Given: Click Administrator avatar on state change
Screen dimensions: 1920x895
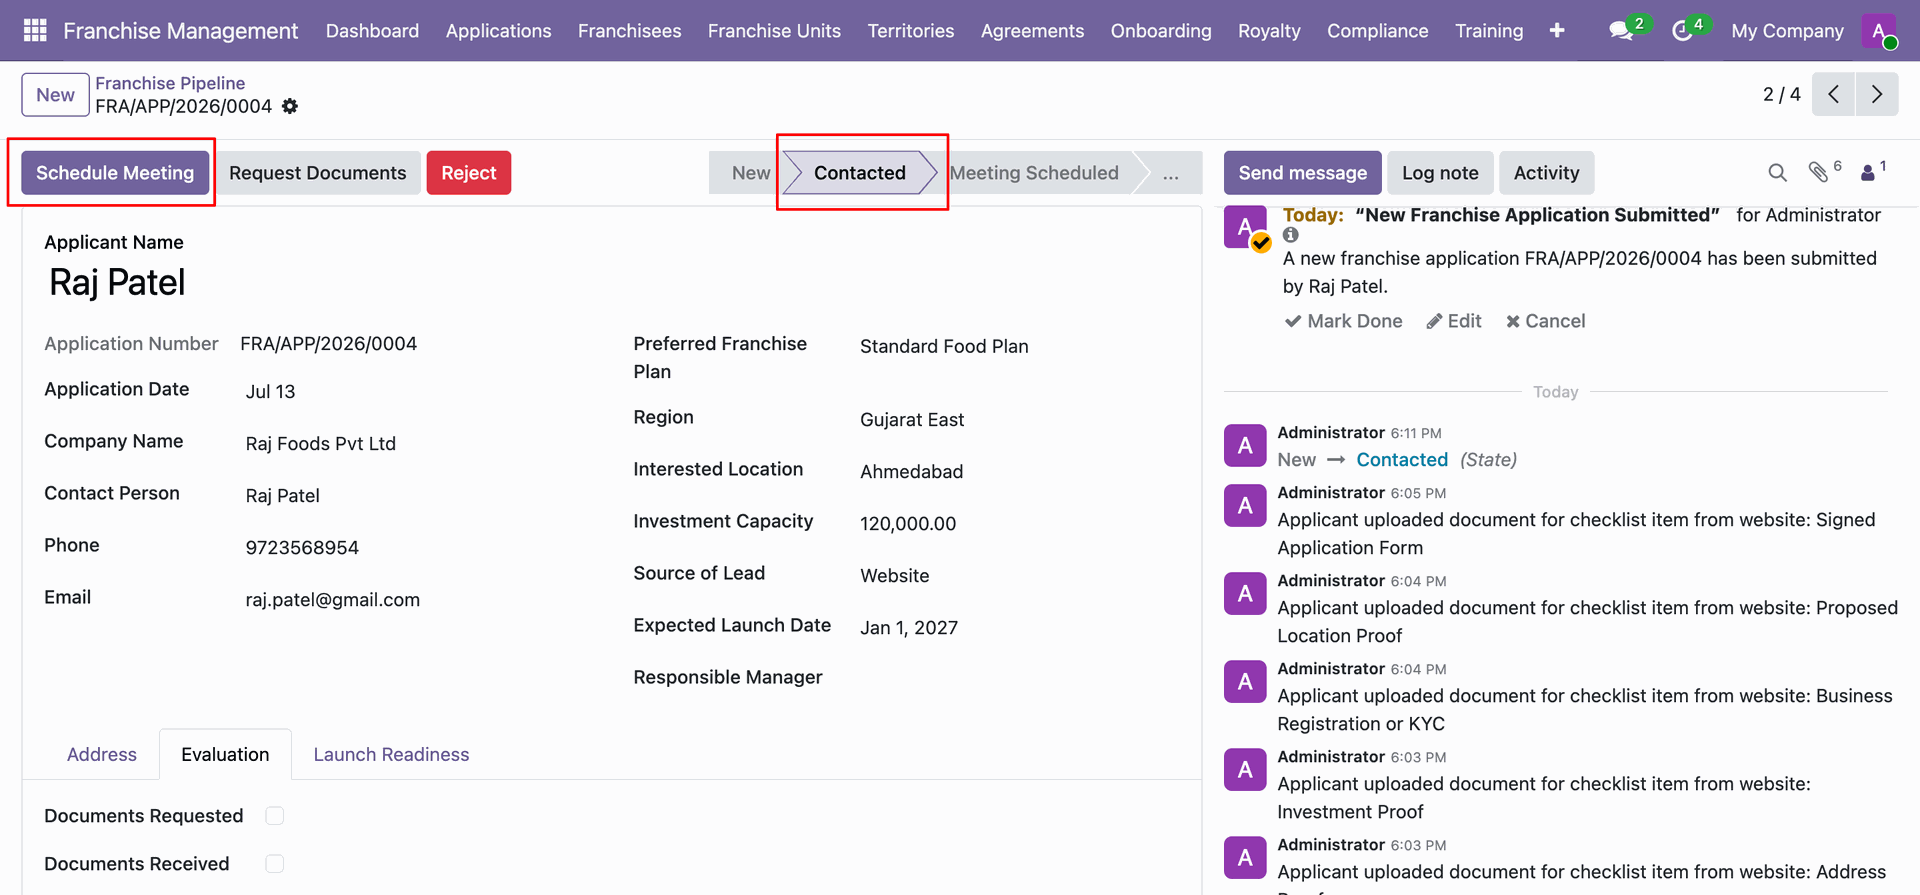Looking at the screenshot, I should pyautogui.click(x=1245, y=446).
